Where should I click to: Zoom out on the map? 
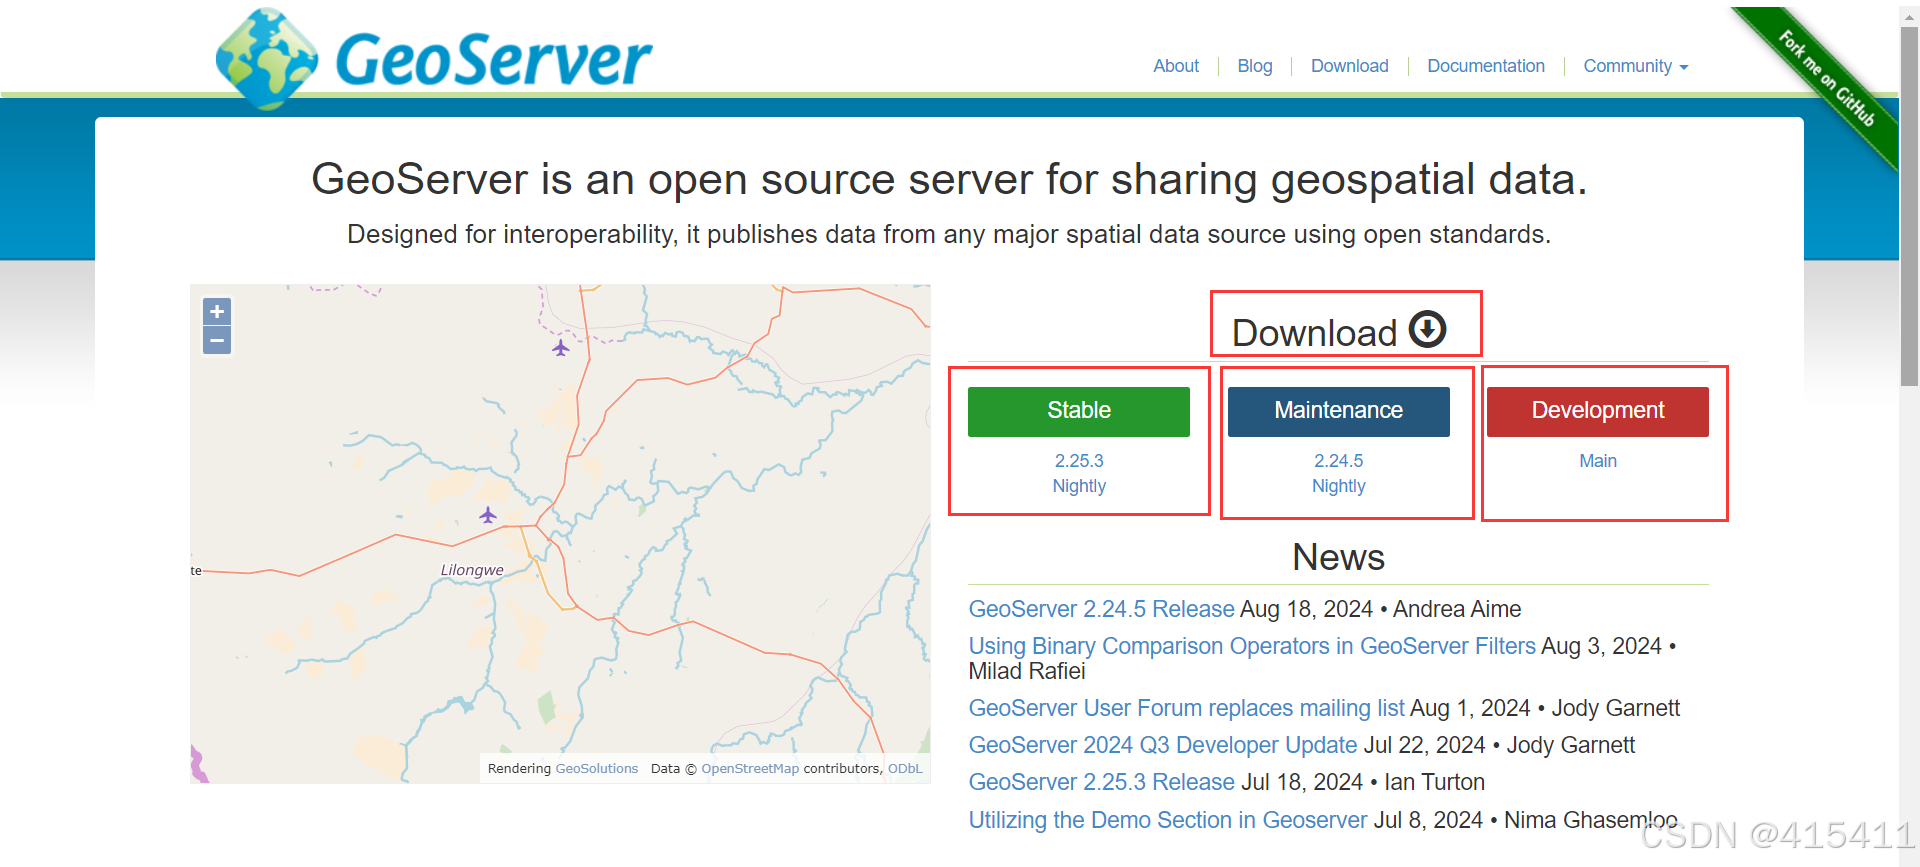point(217,340)
